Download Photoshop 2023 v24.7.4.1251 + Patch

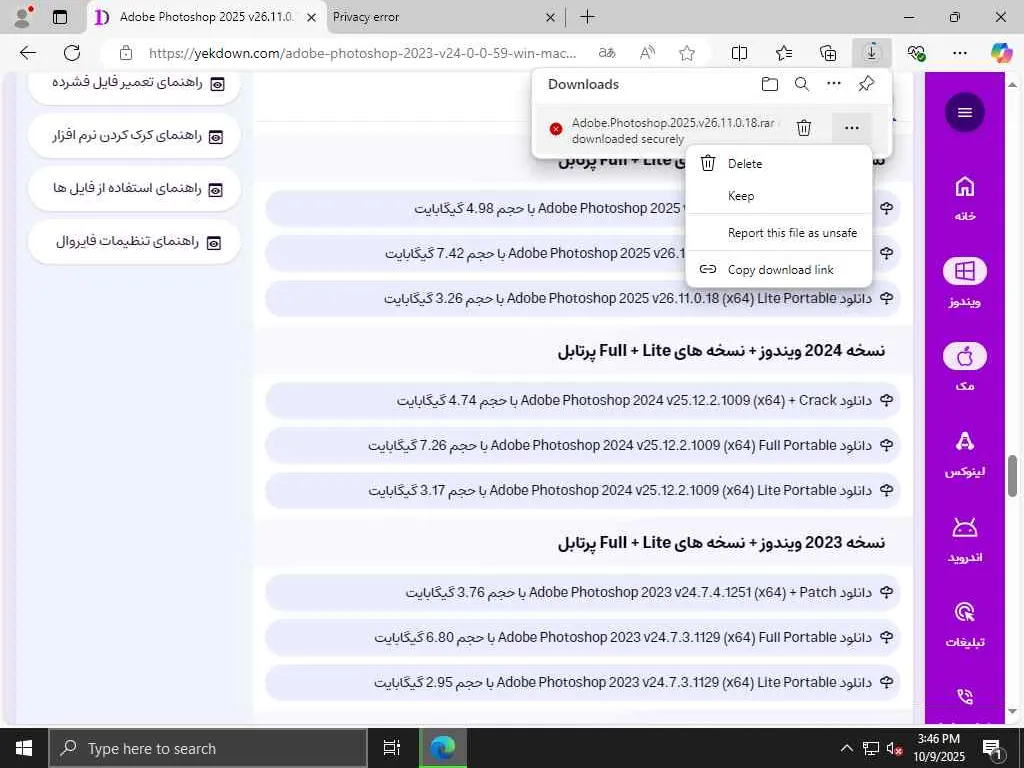583,592
